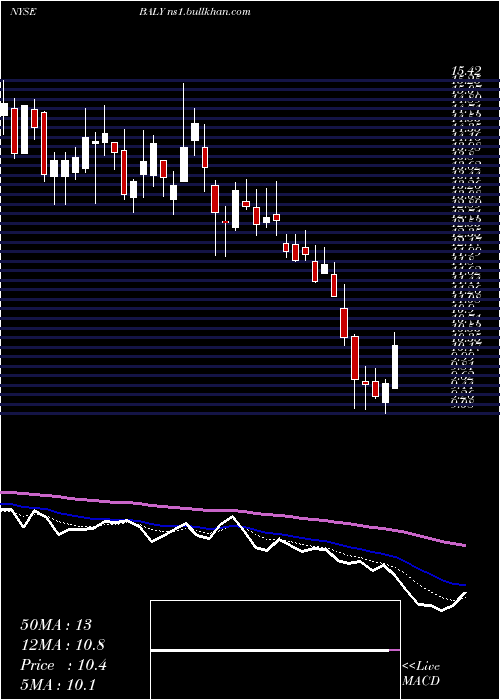Click the BALY ns1.bullkhan.com header text
Viewport: 500px width, 700px height.
194,12
